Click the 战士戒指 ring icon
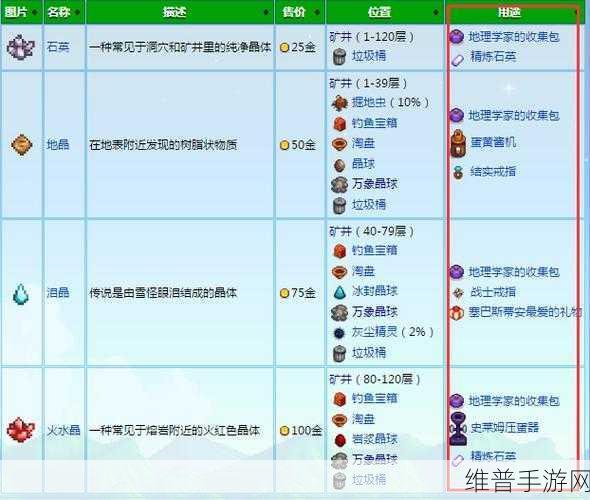 point(458,292)
